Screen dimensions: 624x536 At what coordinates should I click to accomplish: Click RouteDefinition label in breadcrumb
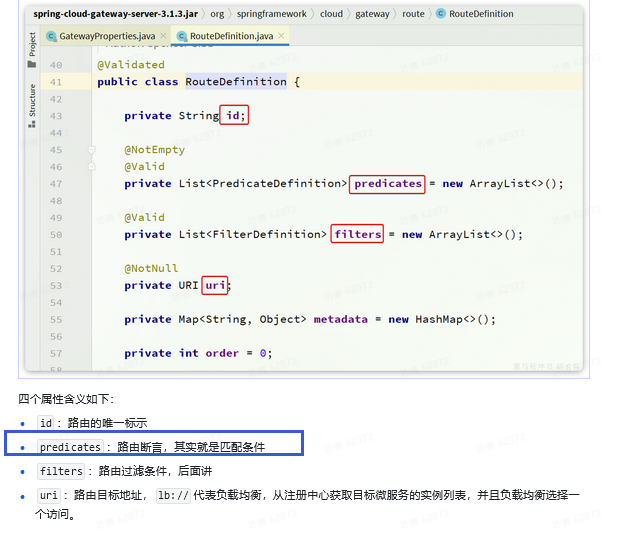(x=481, y=14)
